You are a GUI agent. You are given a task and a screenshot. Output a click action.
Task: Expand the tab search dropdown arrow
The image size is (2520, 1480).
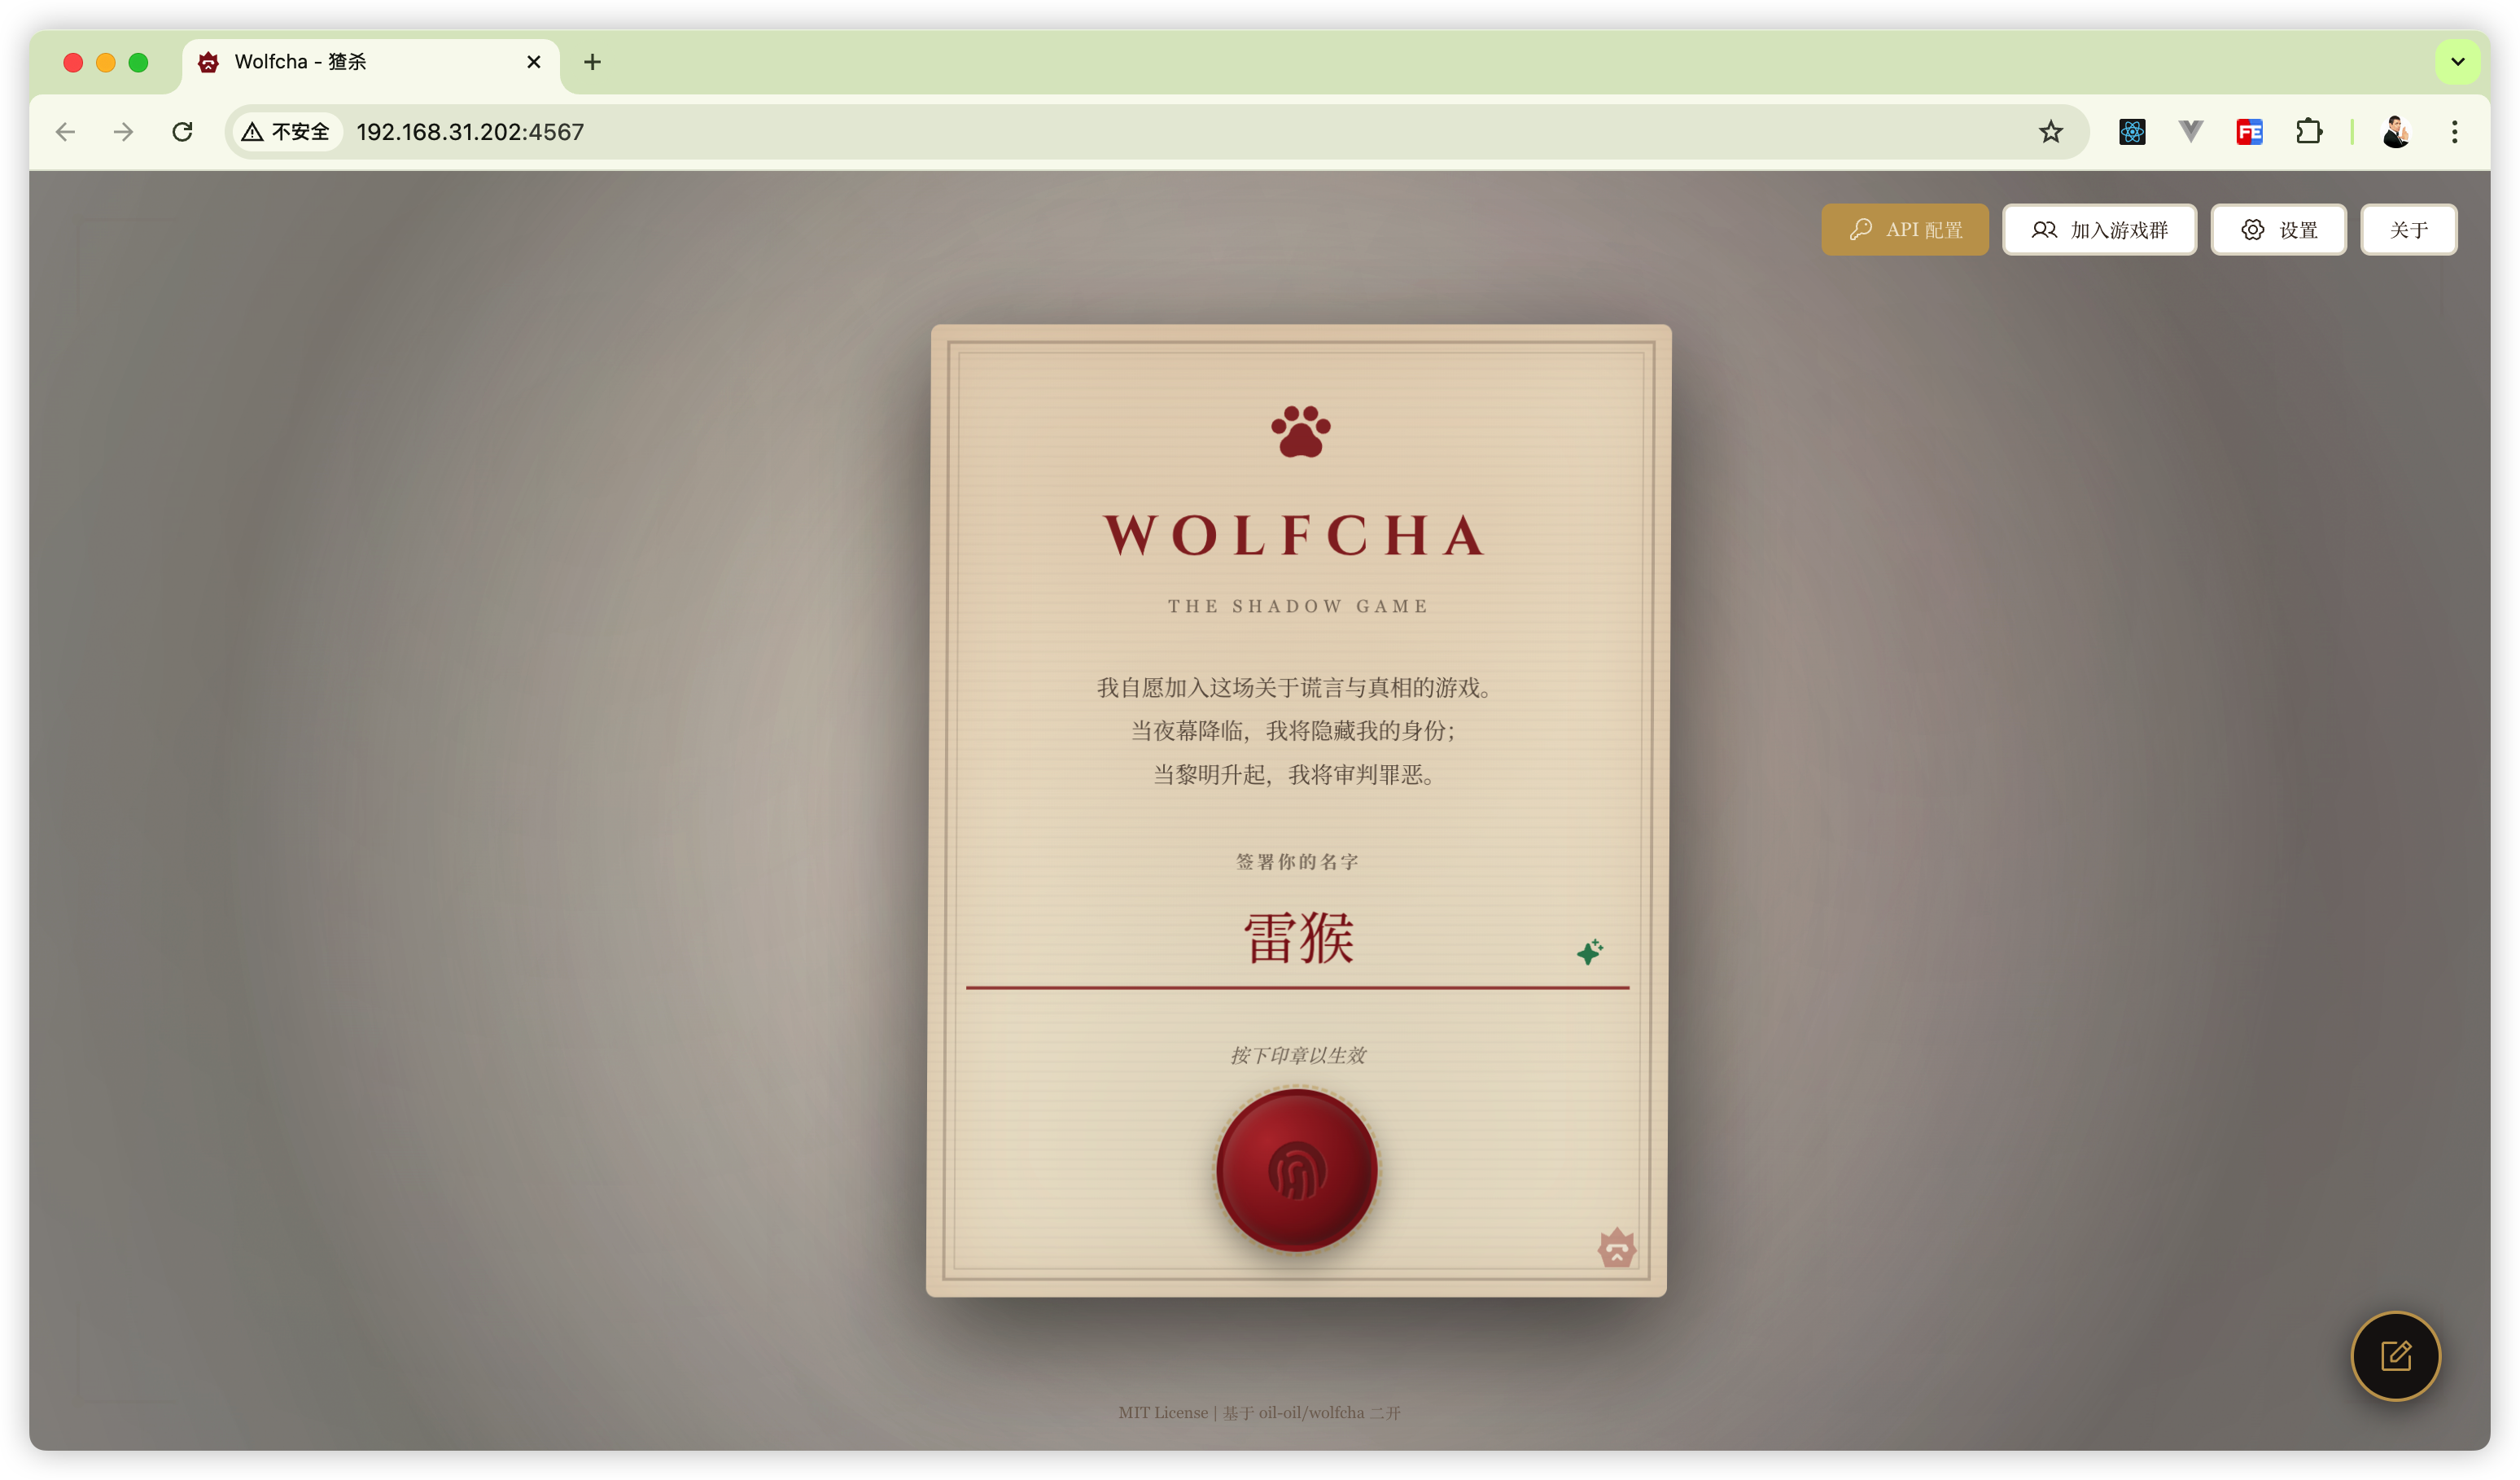click(x=2457, y=62)
